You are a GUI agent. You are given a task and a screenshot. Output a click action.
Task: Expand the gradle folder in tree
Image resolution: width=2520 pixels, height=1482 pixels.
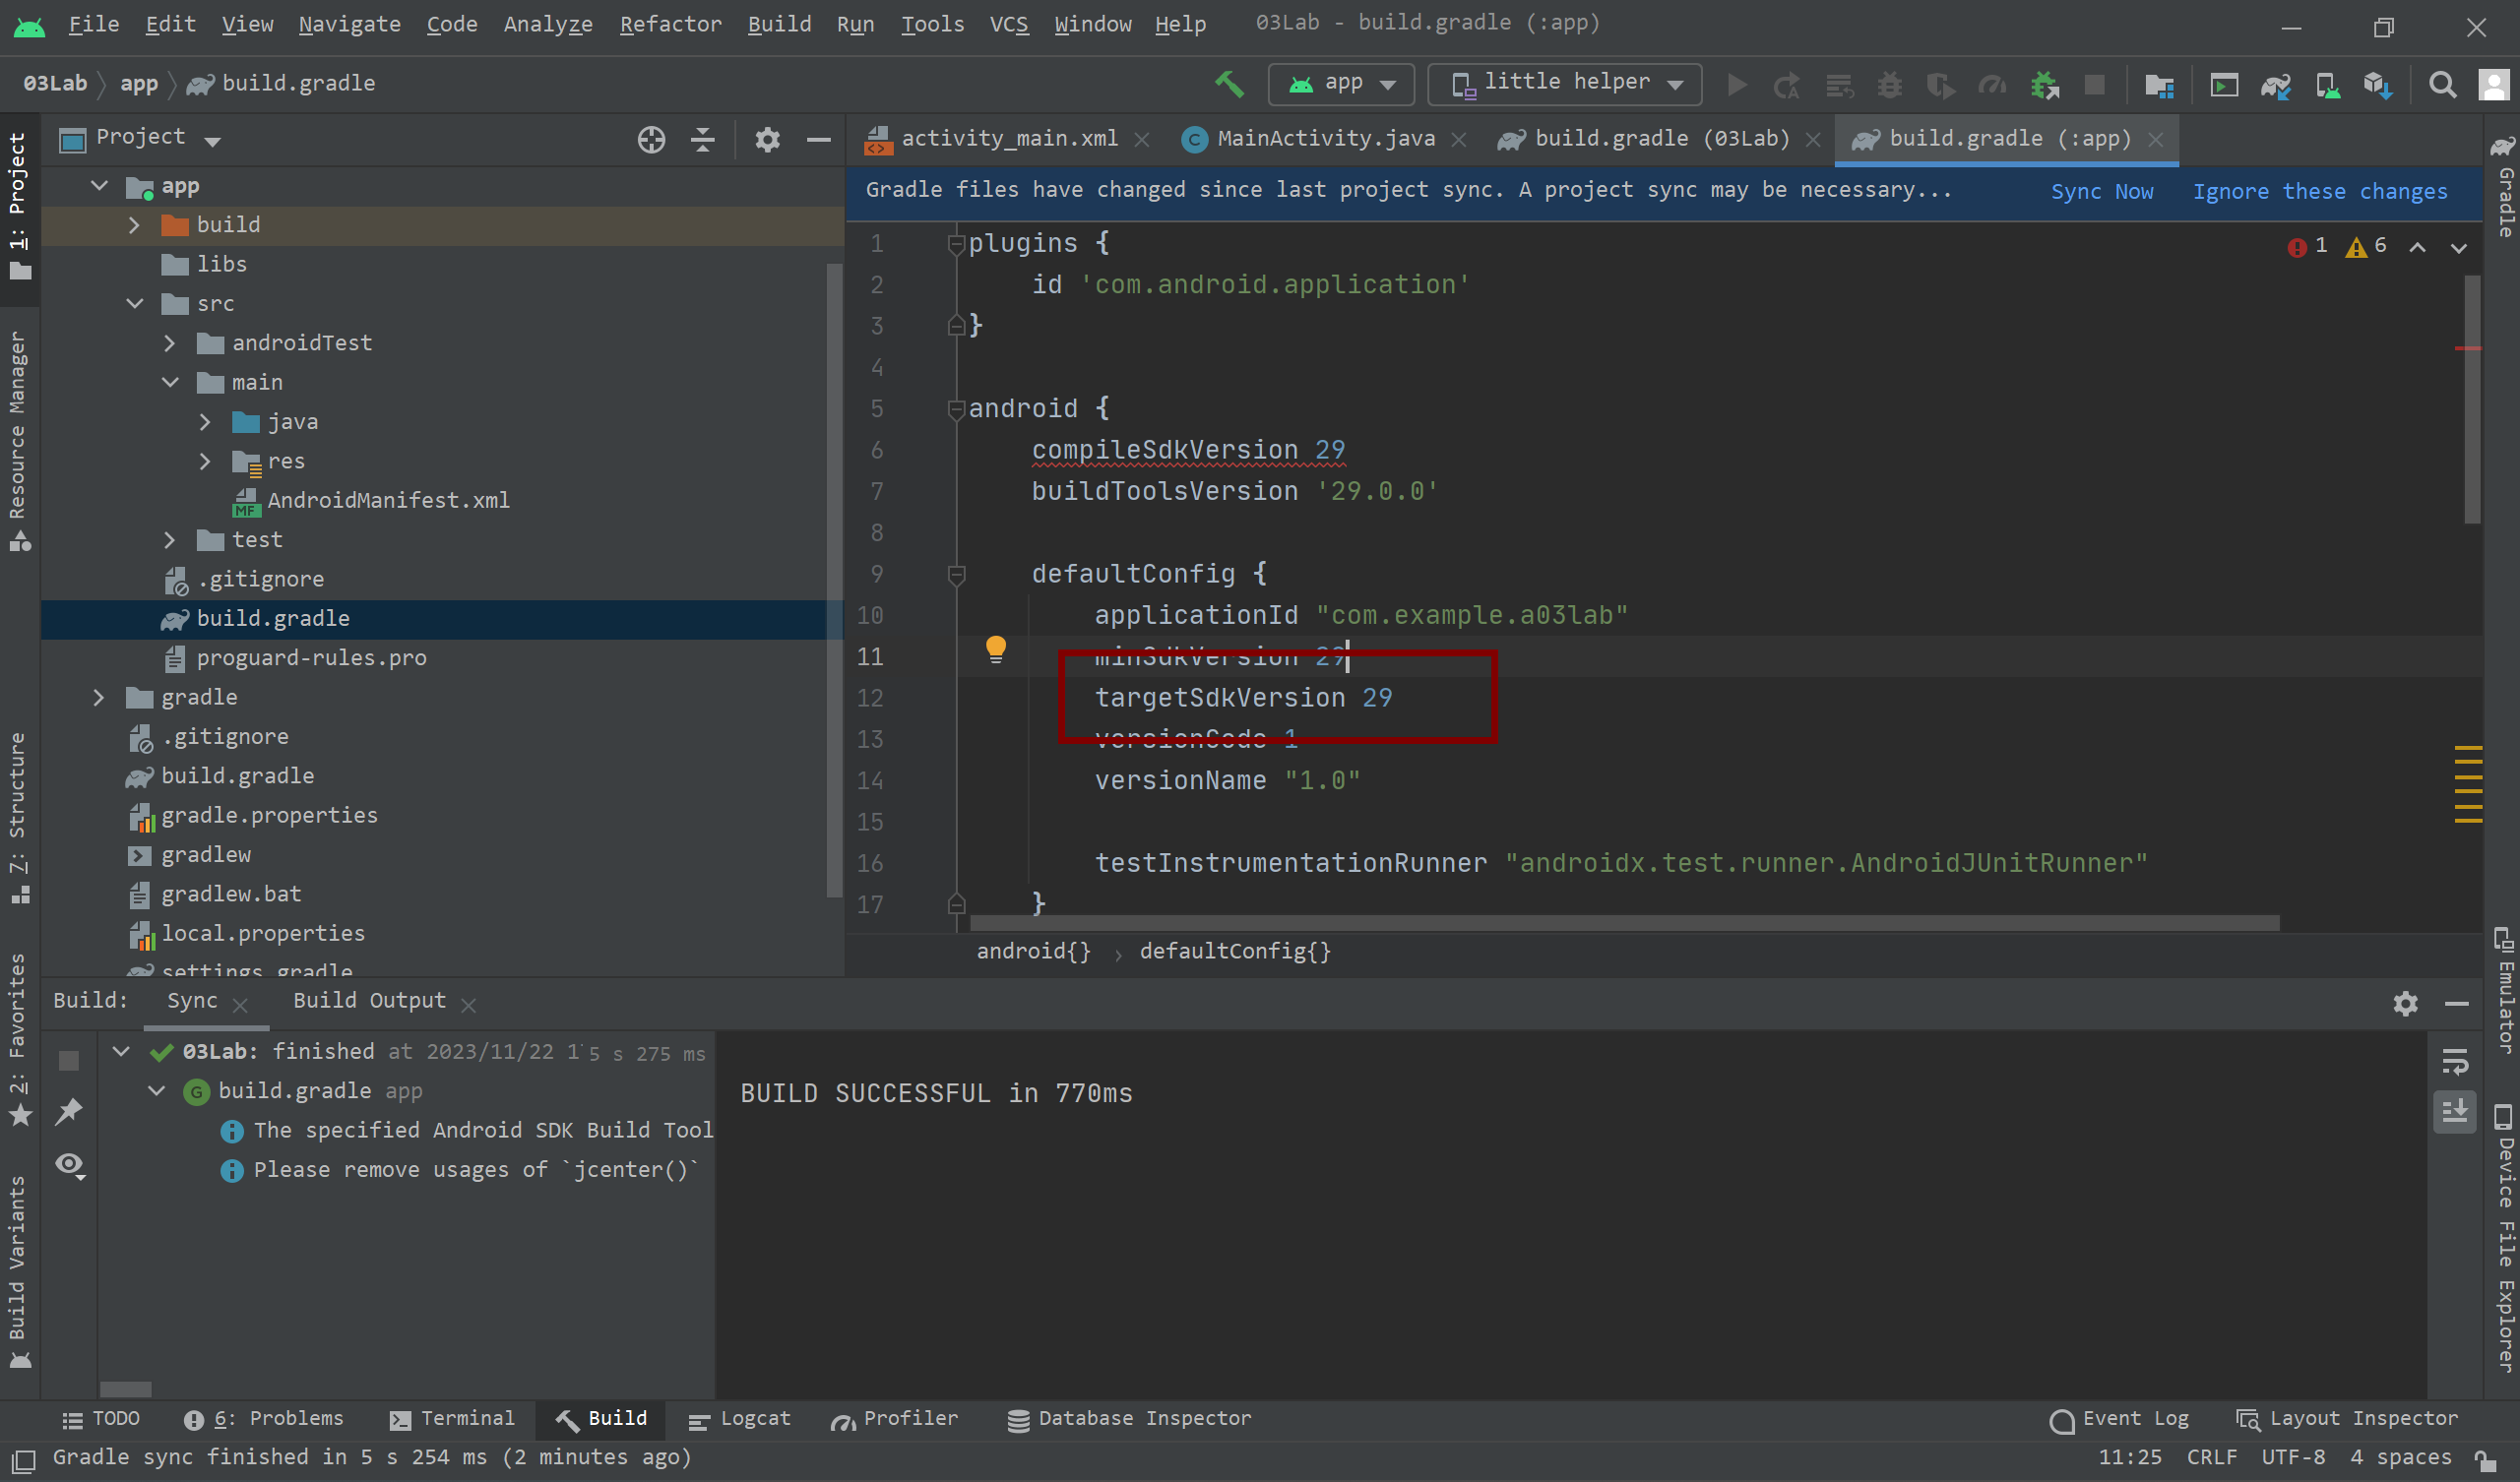coord(99,698)
